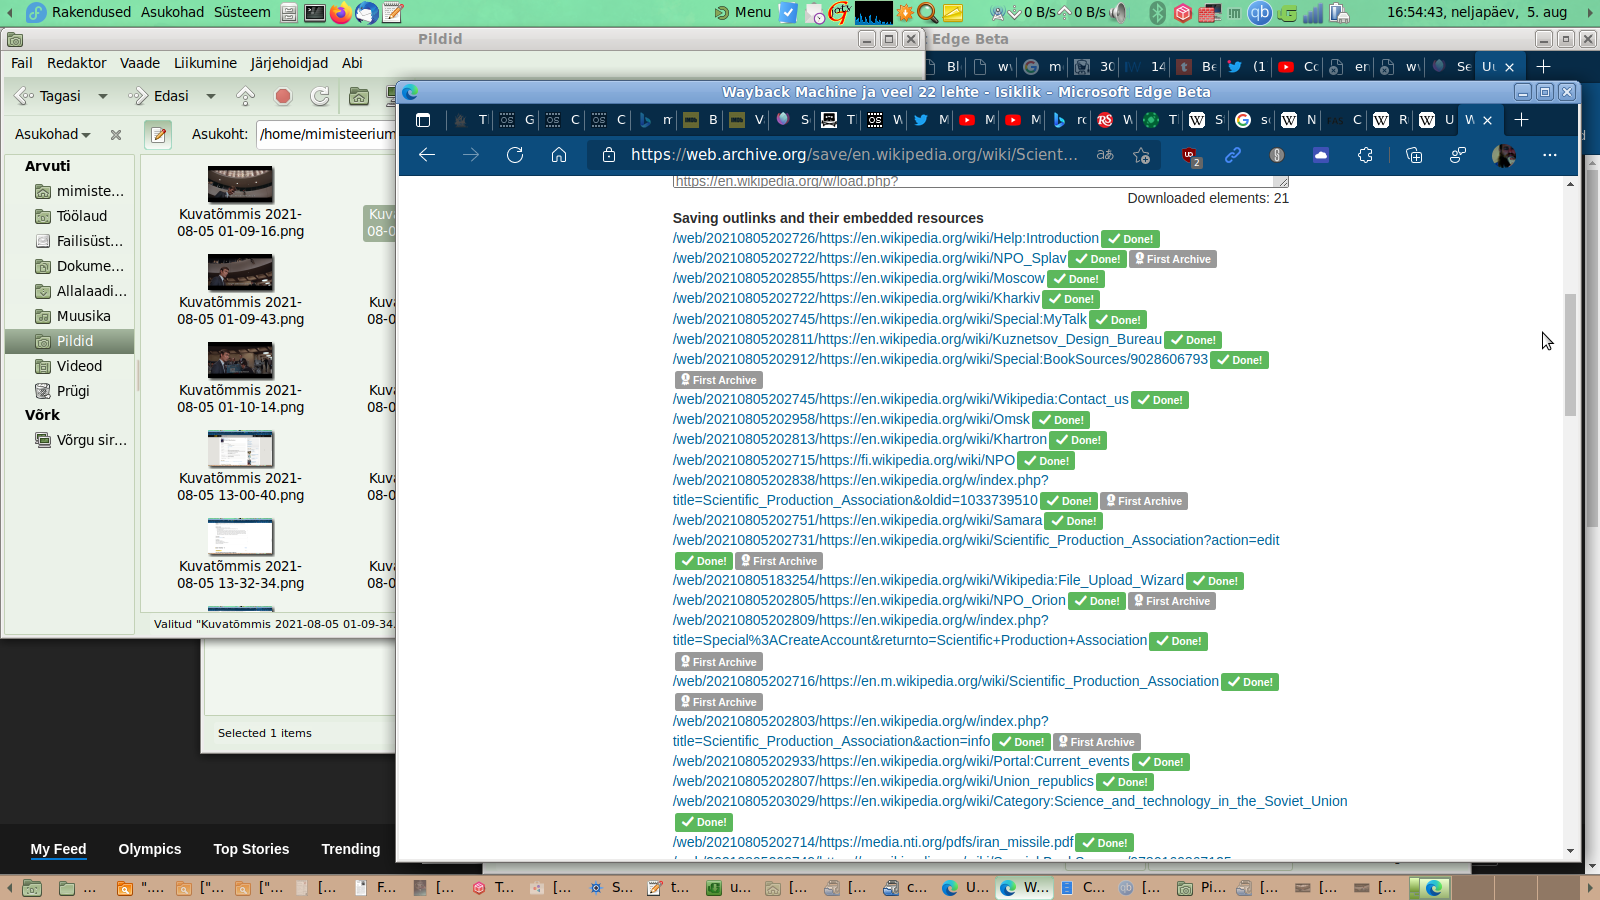Open the volume control in the system tray
Image resolution: width=1600 pixels, height=900 pixels.
coord(1117,13)
